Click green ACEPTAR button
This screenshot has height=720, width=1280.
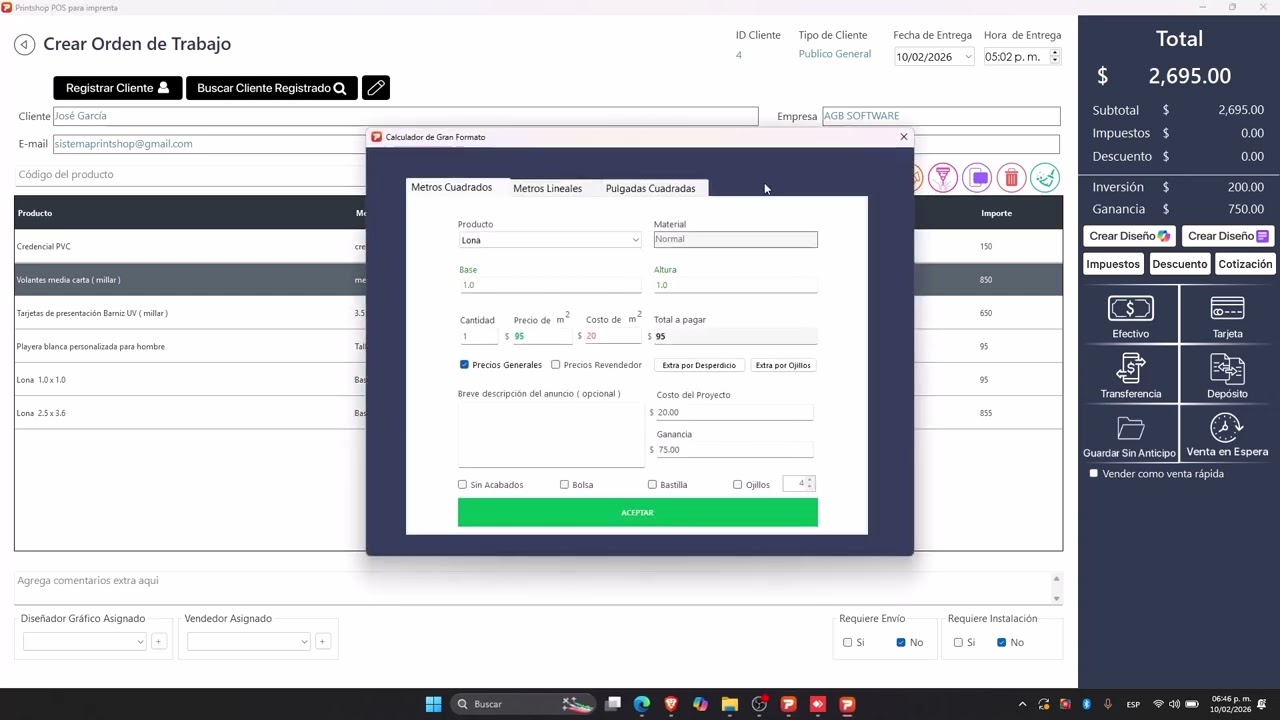pyautogui.click(x=638, y=513)
